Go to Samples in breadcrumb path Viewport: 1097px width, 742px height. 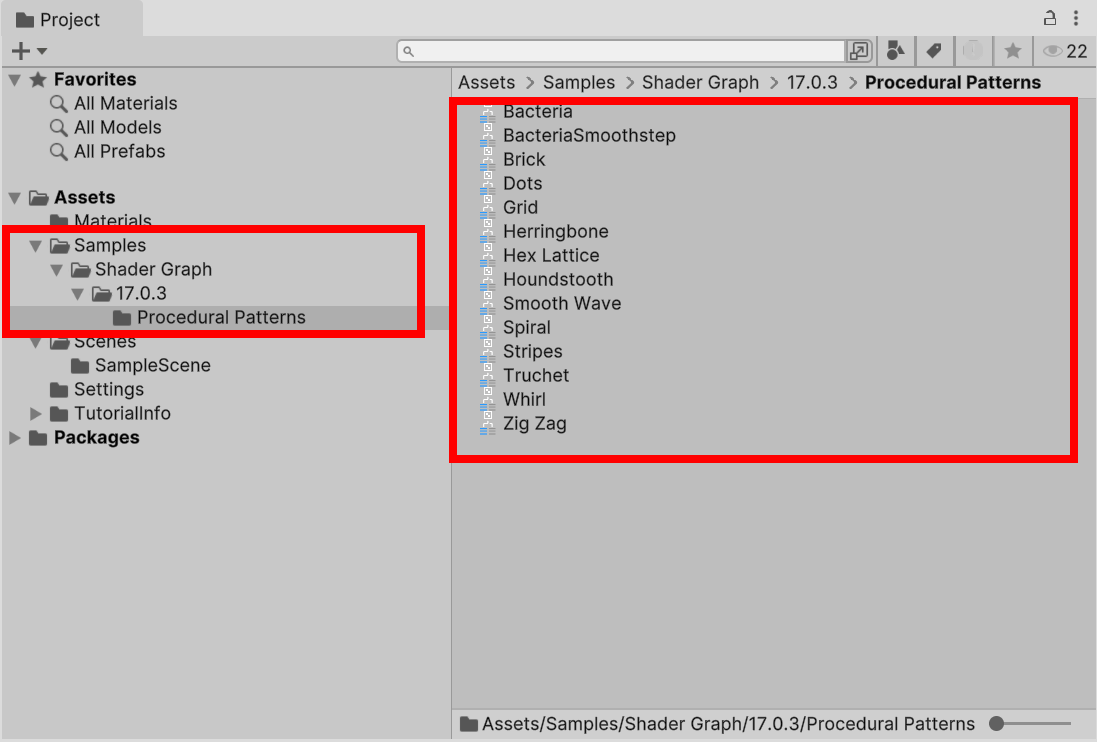coord(579,83)
